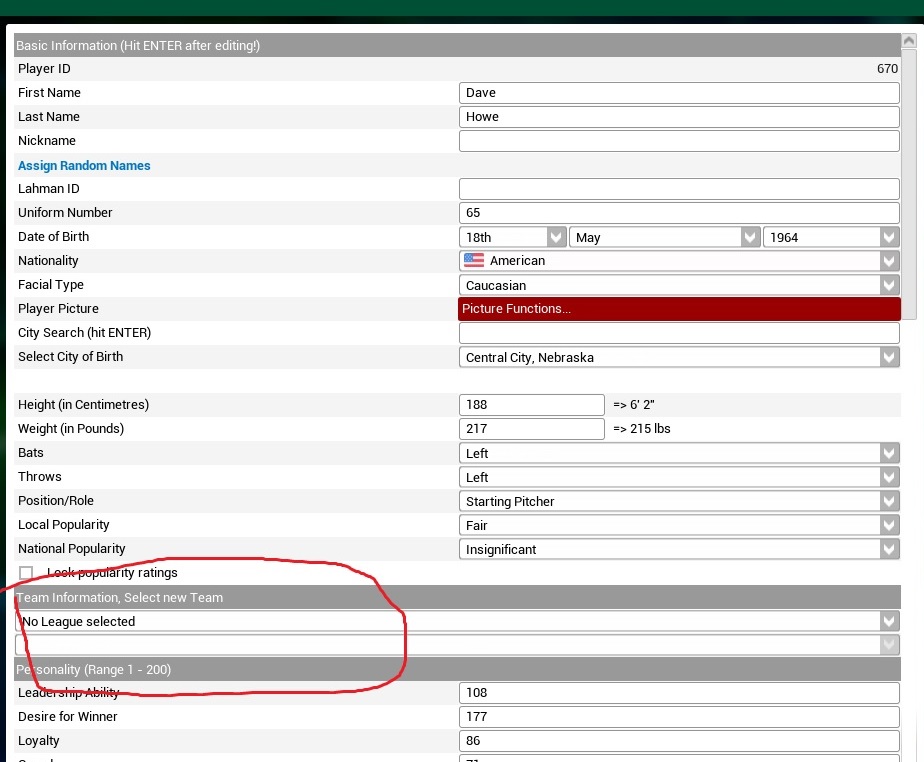Open the Bats handedness dropdown
This screenshot has width=924, height=762.
pyautogui.click(x=680, y=453)
